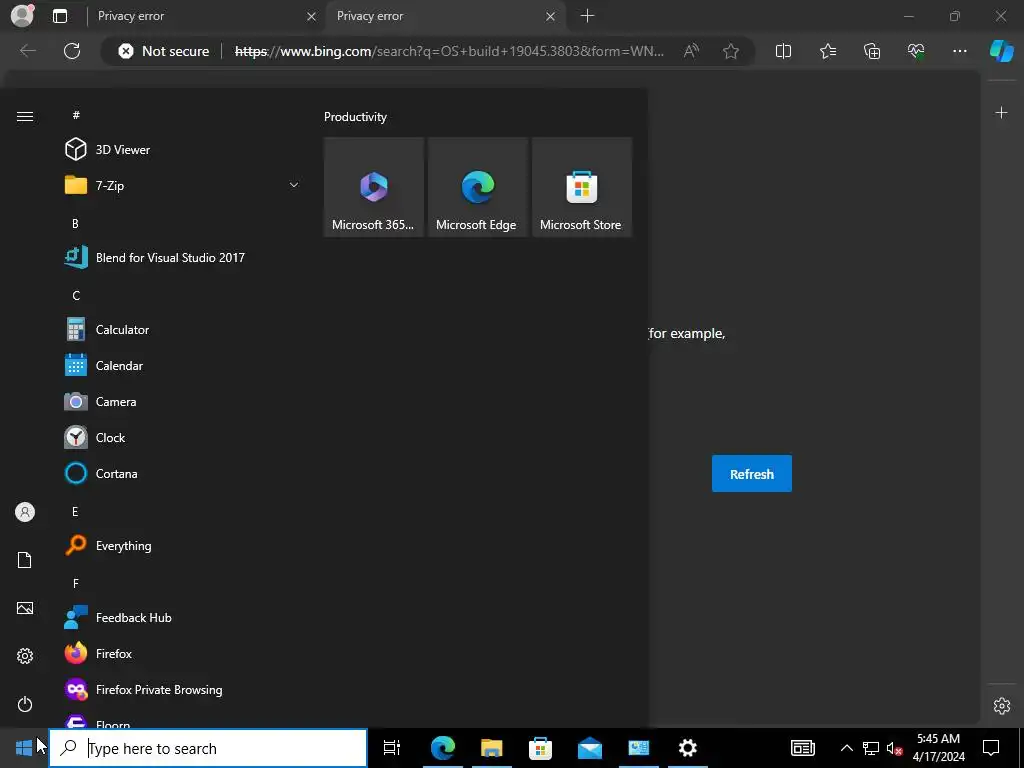Click the Microsoft Store tile
The height and width of the screenshot is (768, 1024).
[x=582, y=187]
